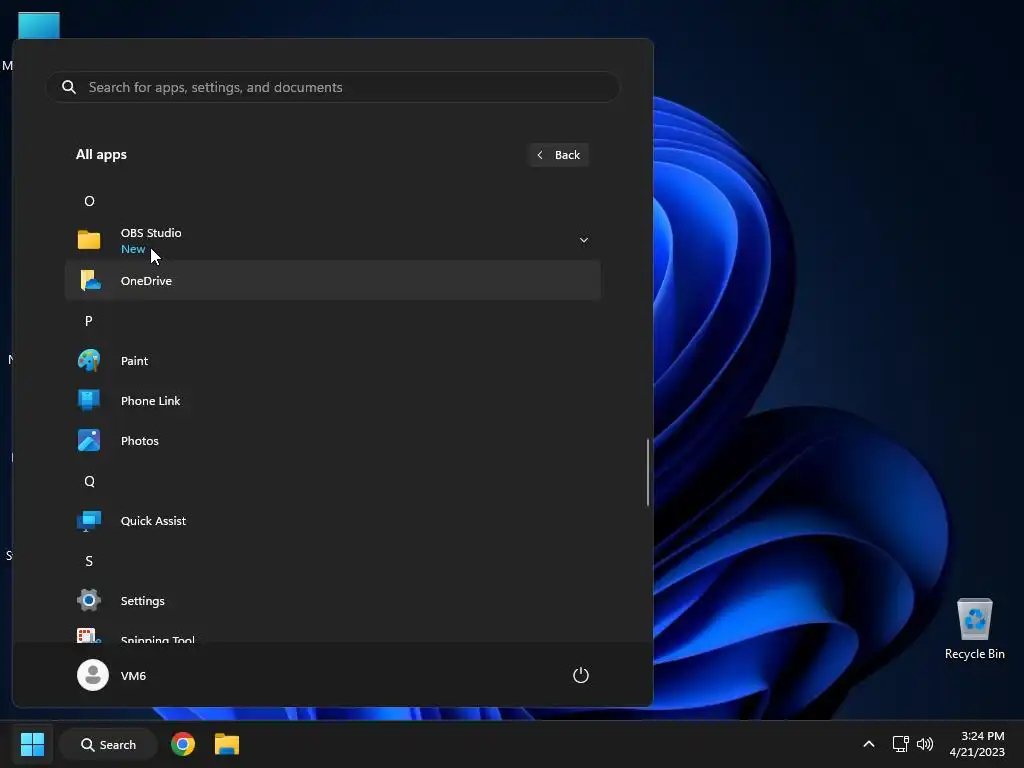
Task: Click the letter S section header
Action: tap(89, 561)
